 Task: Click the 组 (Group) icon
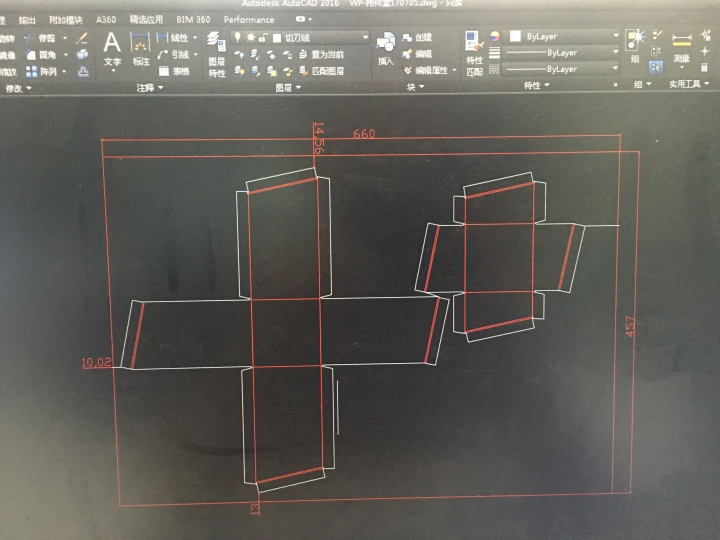point(636,46)
